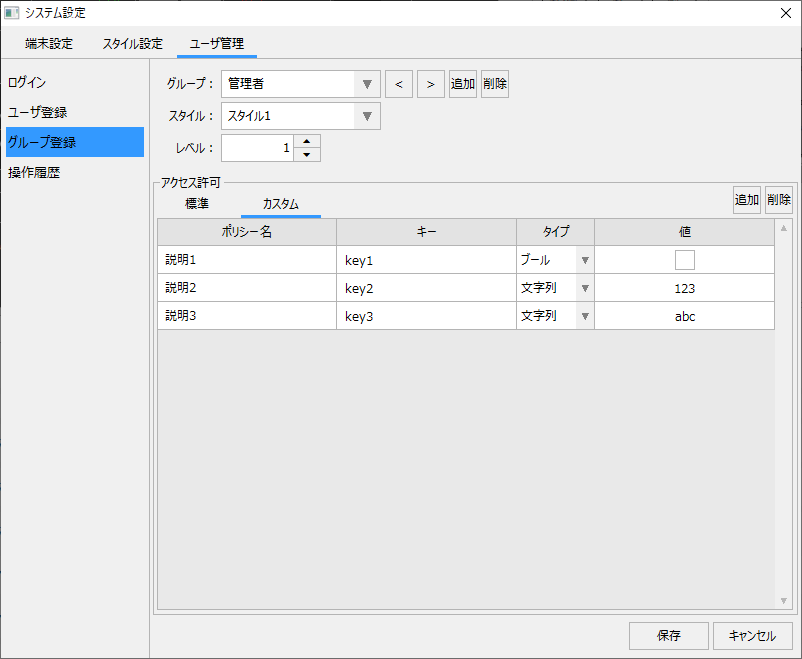The height and width of the screenshot is (659, 802).
Task: Click the table's vertical scrollbar down arrow
Action: [784, 600]
